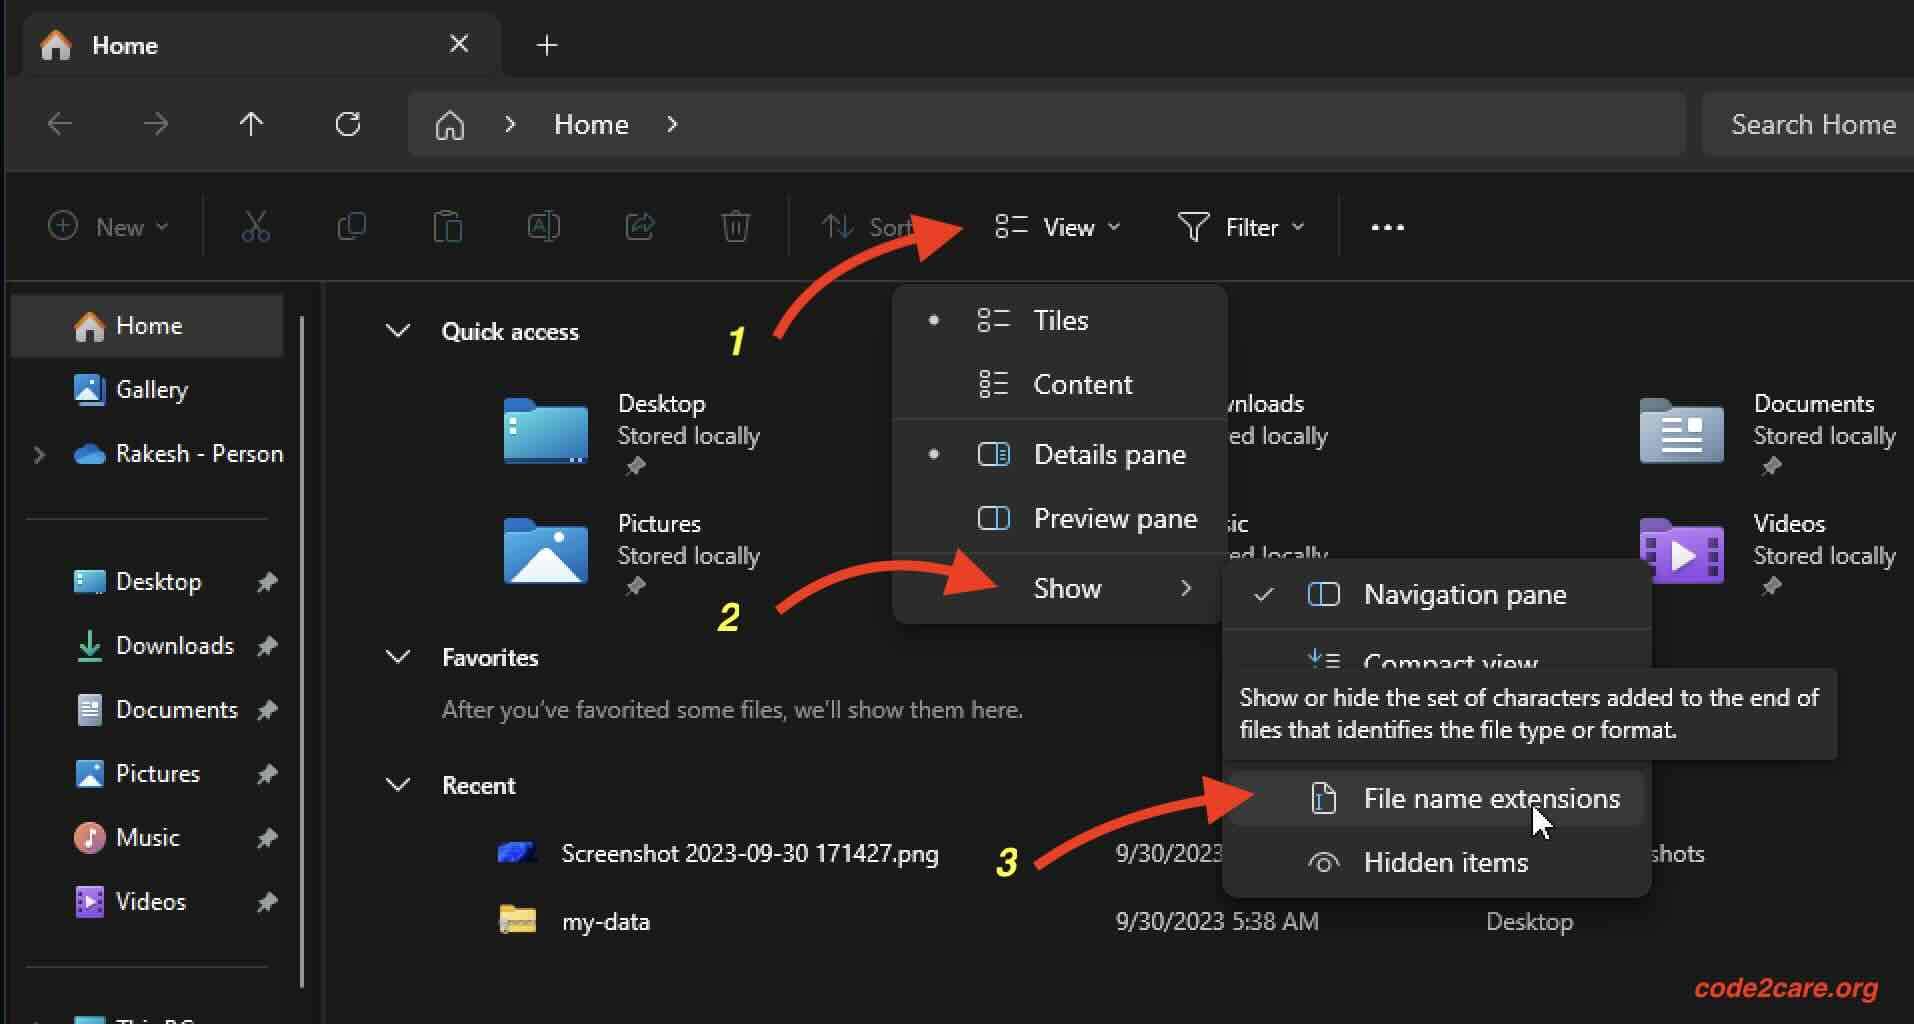1914x1024 pixels.
Task: Click the Delete trash icon
Action: pos(736,227)
